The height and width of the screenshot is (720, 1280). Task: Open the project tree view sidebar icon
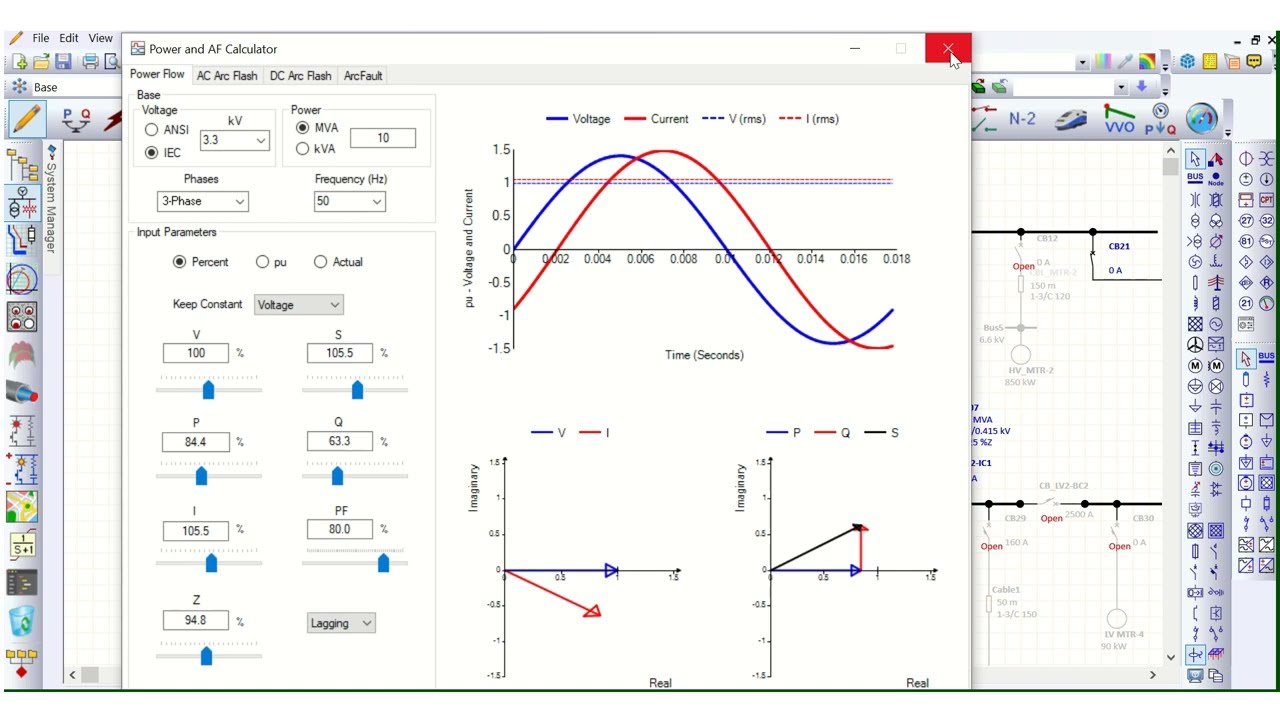coord(22,165)
